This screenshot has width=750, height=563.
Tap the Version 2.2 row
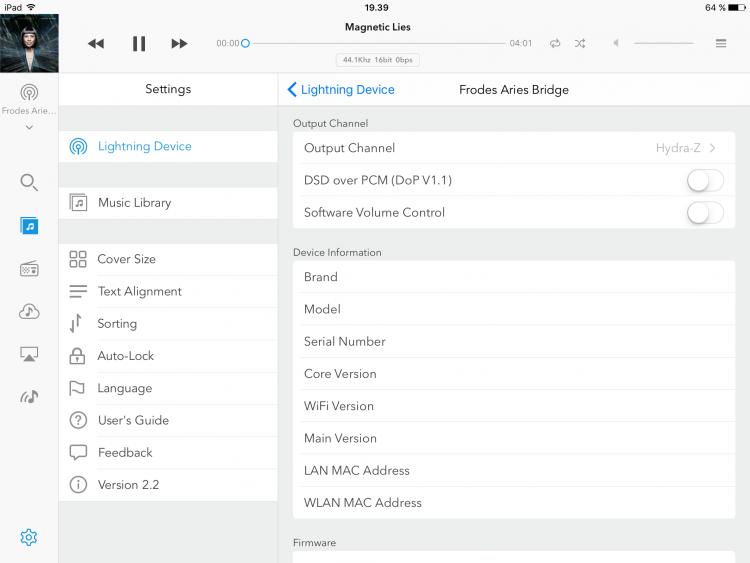pyautogui.click(x=168, y=485)
